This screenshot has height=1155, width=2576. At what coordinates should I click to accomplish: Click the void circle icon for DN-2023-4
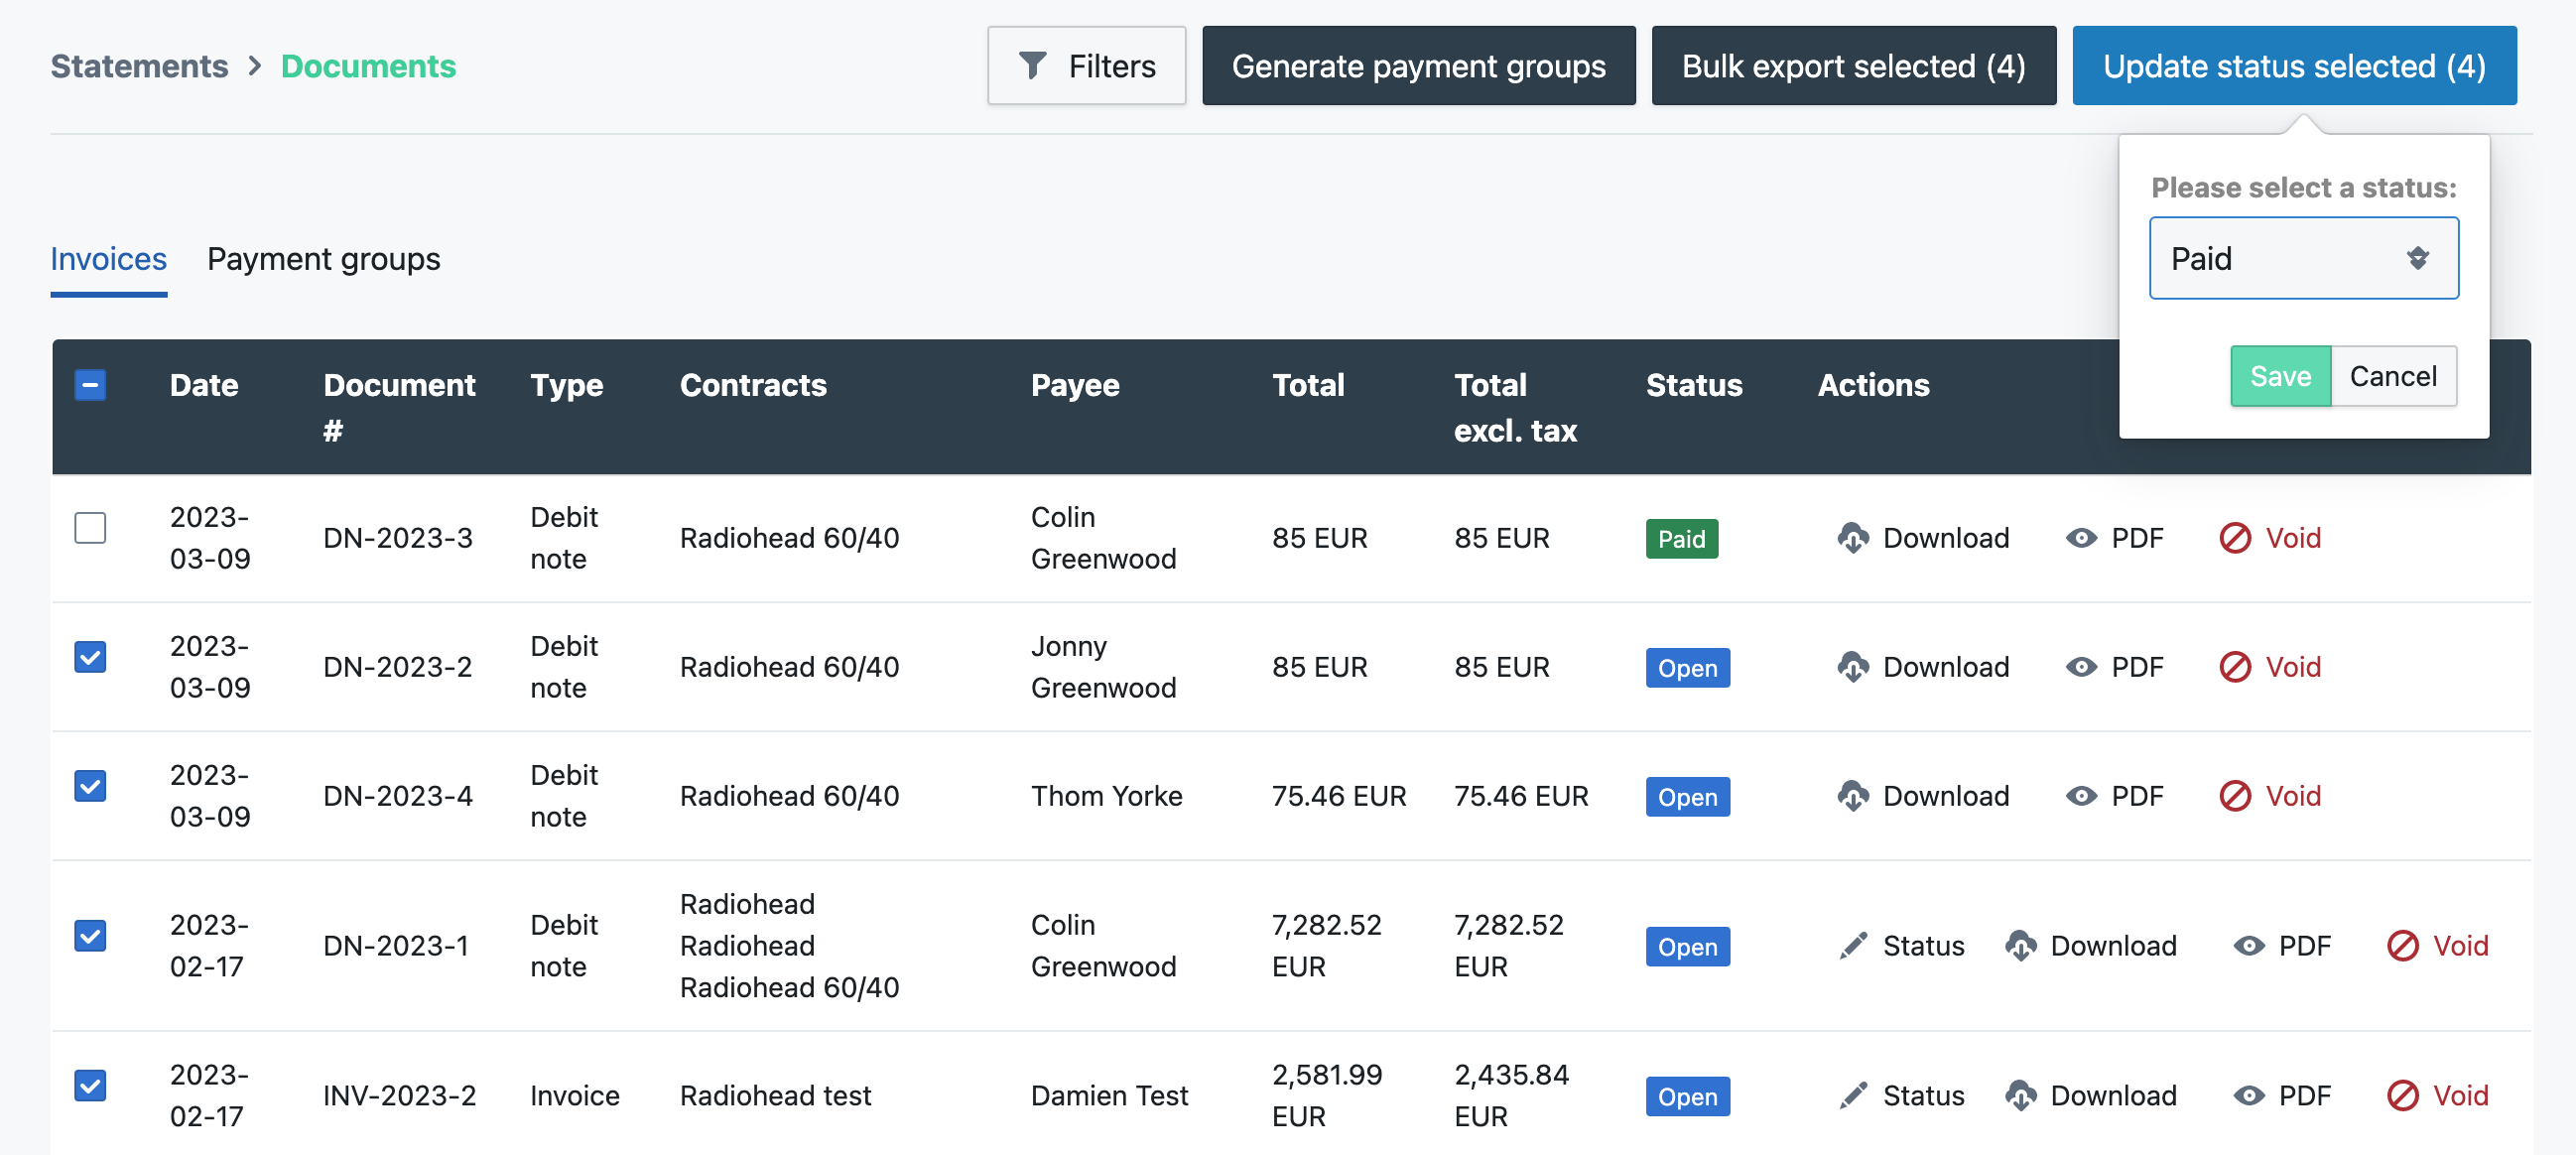2234,796
